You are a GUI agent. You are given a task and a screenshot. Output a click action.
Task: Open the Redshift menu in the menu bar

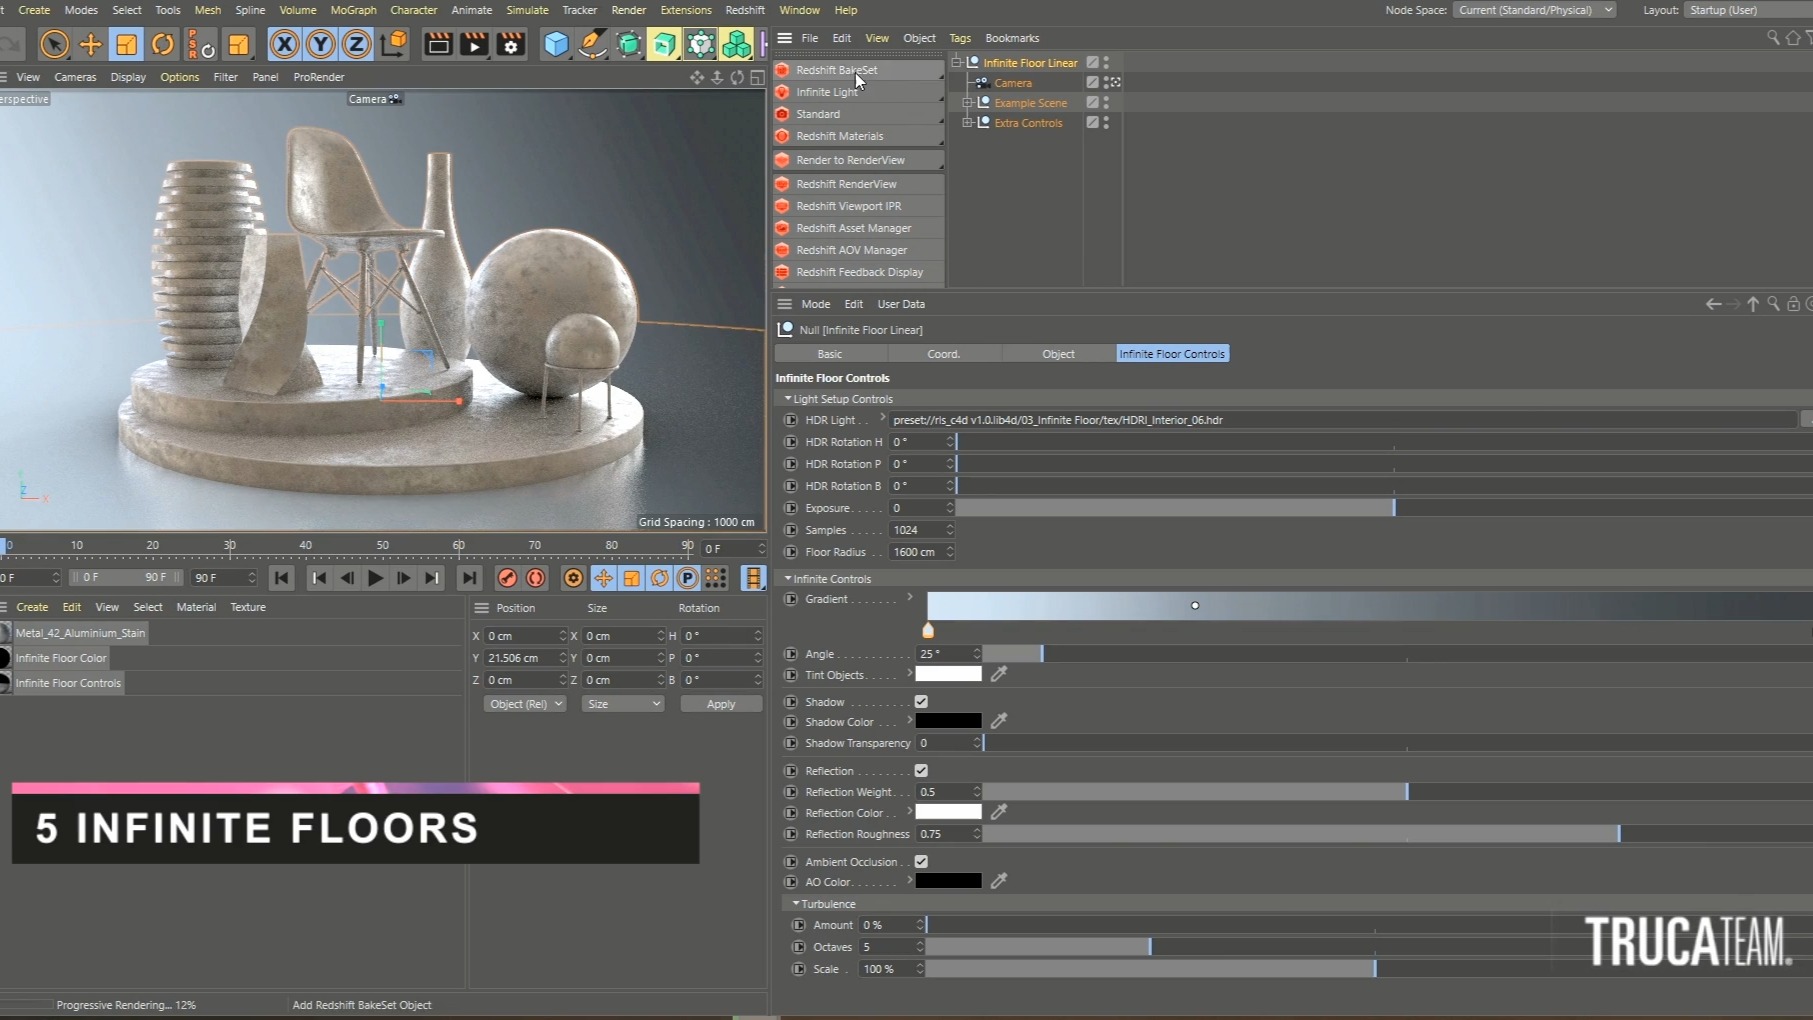tap(744, 10)
